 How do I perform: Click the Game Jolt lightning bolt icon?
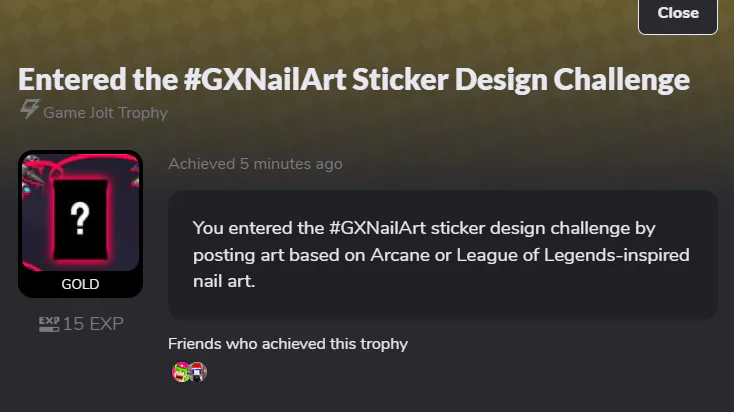pyautogui.click(x=29, y=111)
